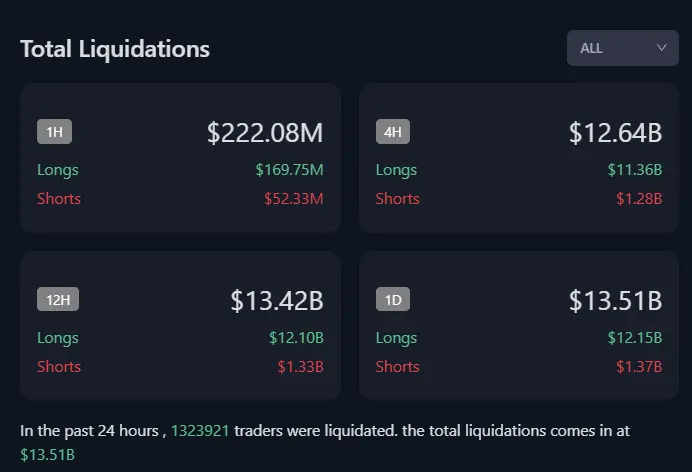Click the $1.28B shorts value
Image resolution: width=692 pixels, height=472 pixels.
click(x=639, y=198)
